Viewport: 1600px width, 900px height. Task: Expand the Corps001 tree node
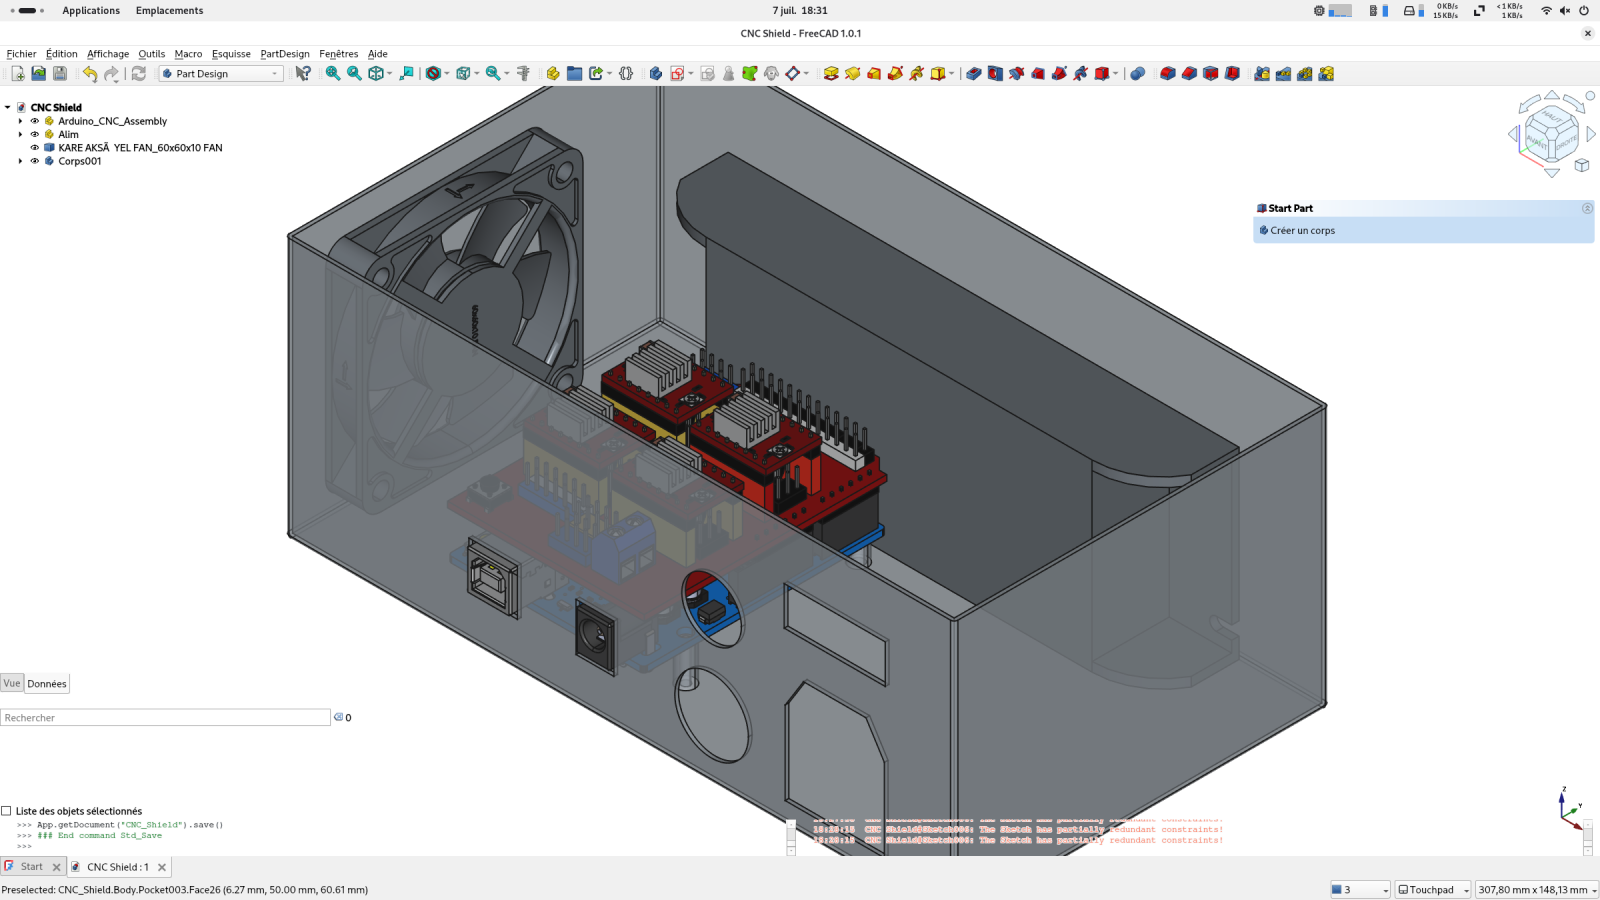(20, 161)
